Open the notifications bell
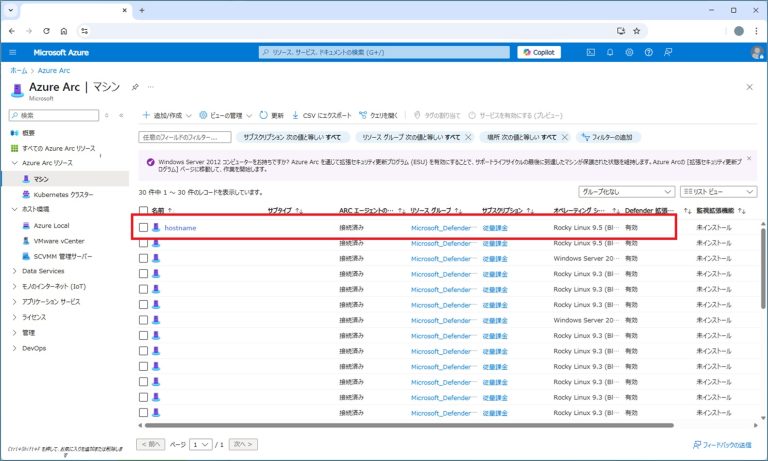Viewport: 768px width, 461px height. (x=610, y=52)
